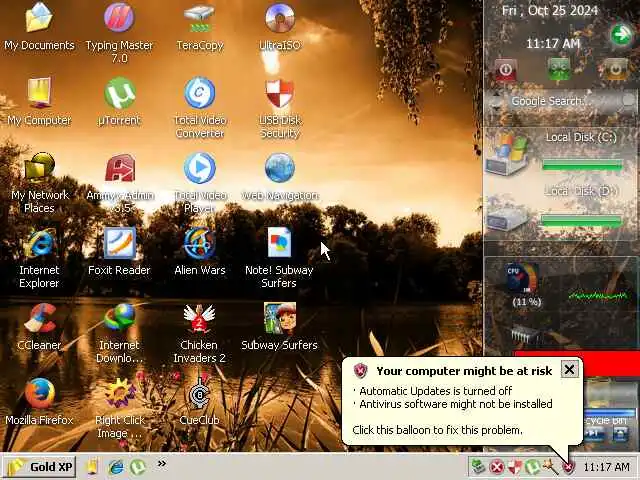Click the Security Center alert tray icon
Screen dimensions: 640x480
tap(568, 467)
